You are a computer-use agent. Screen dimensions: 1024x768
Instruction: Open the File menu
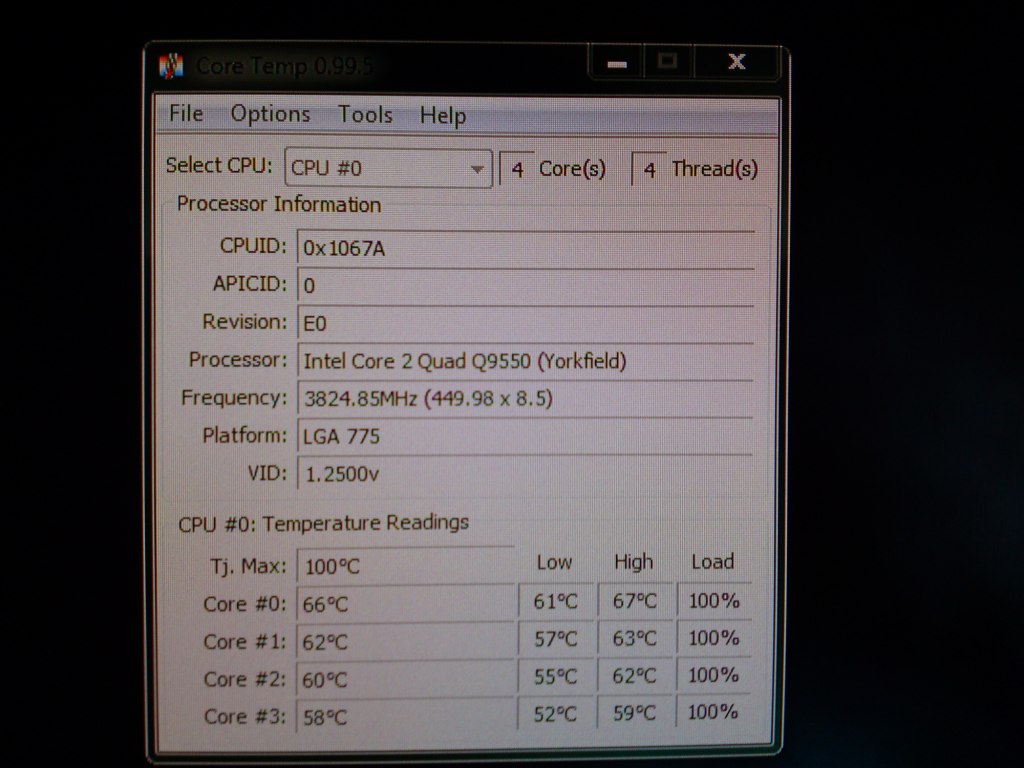186,113
